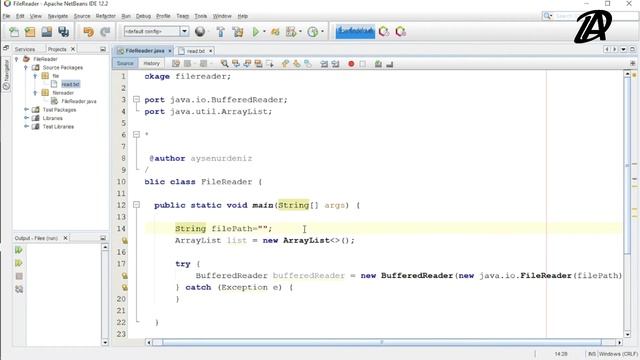Start macro recording with red circle icon
Viewport: 640px width, 360px height.
(x=351, y=64)
